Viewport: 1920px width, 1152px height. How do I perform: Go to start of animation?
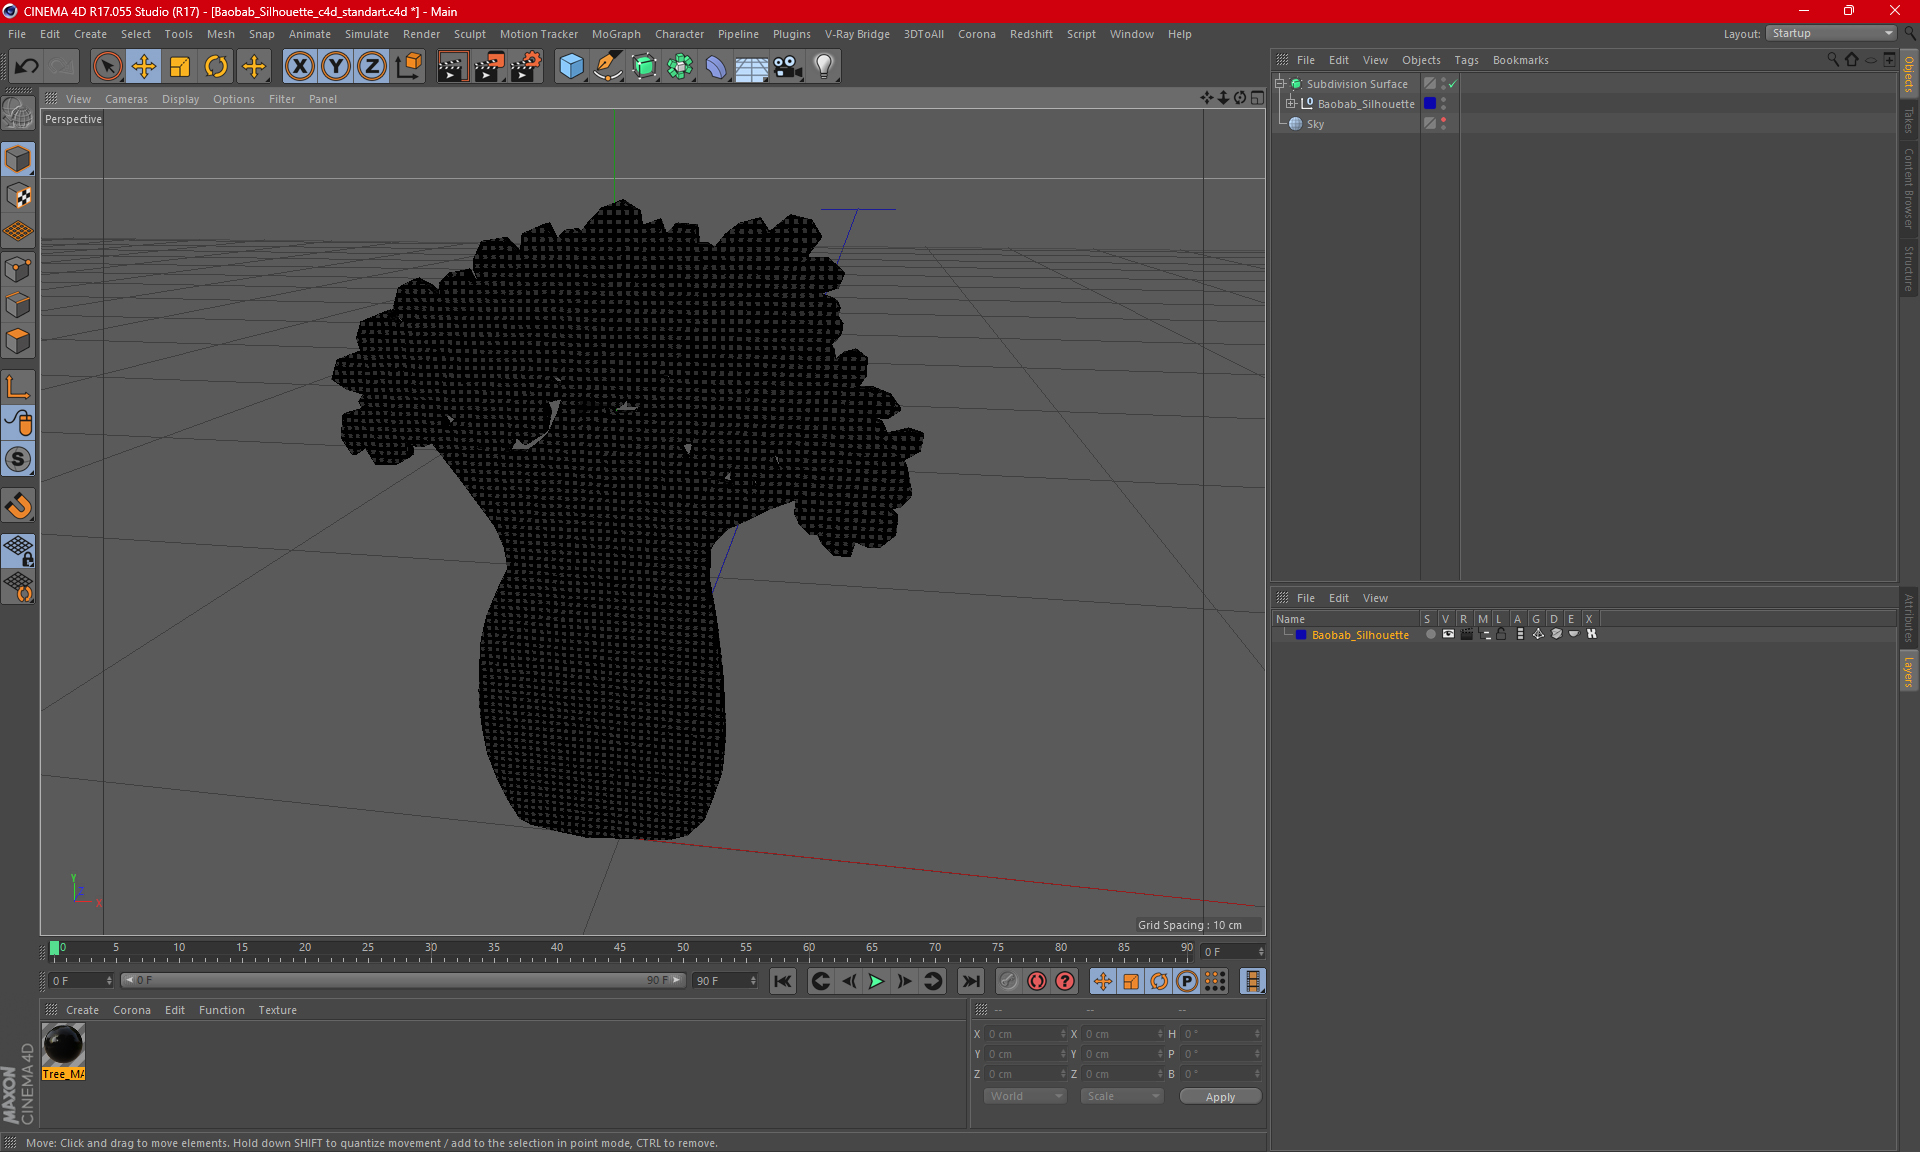point(783,981)
